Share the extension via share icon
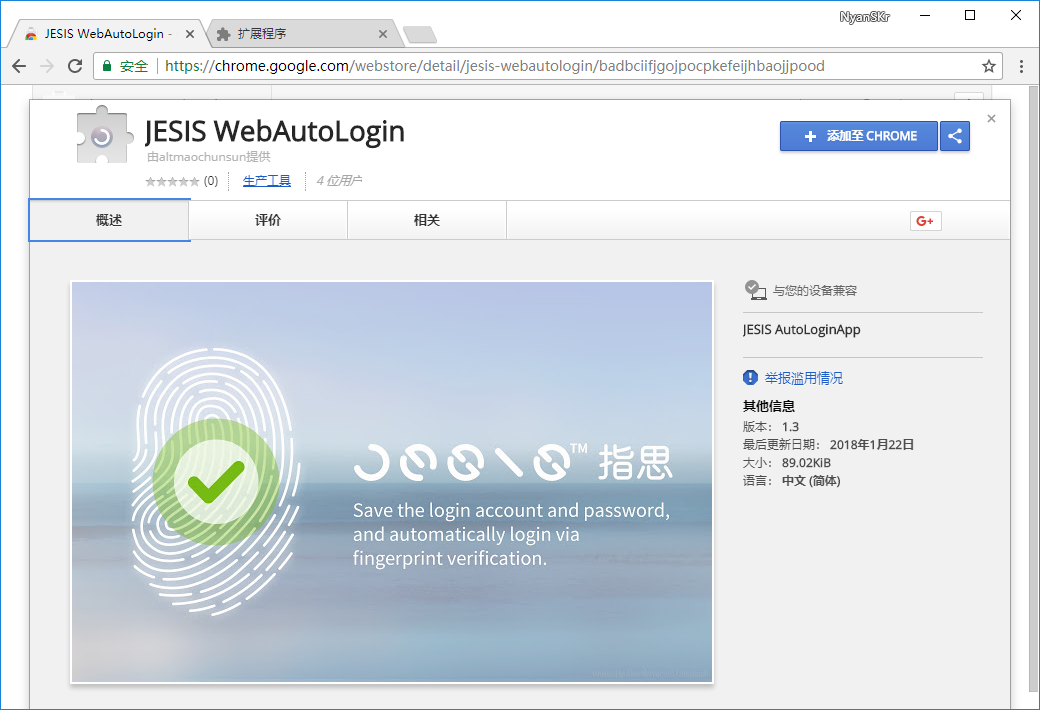Screen dimensions: 1040x710 (x=955, y=136)
